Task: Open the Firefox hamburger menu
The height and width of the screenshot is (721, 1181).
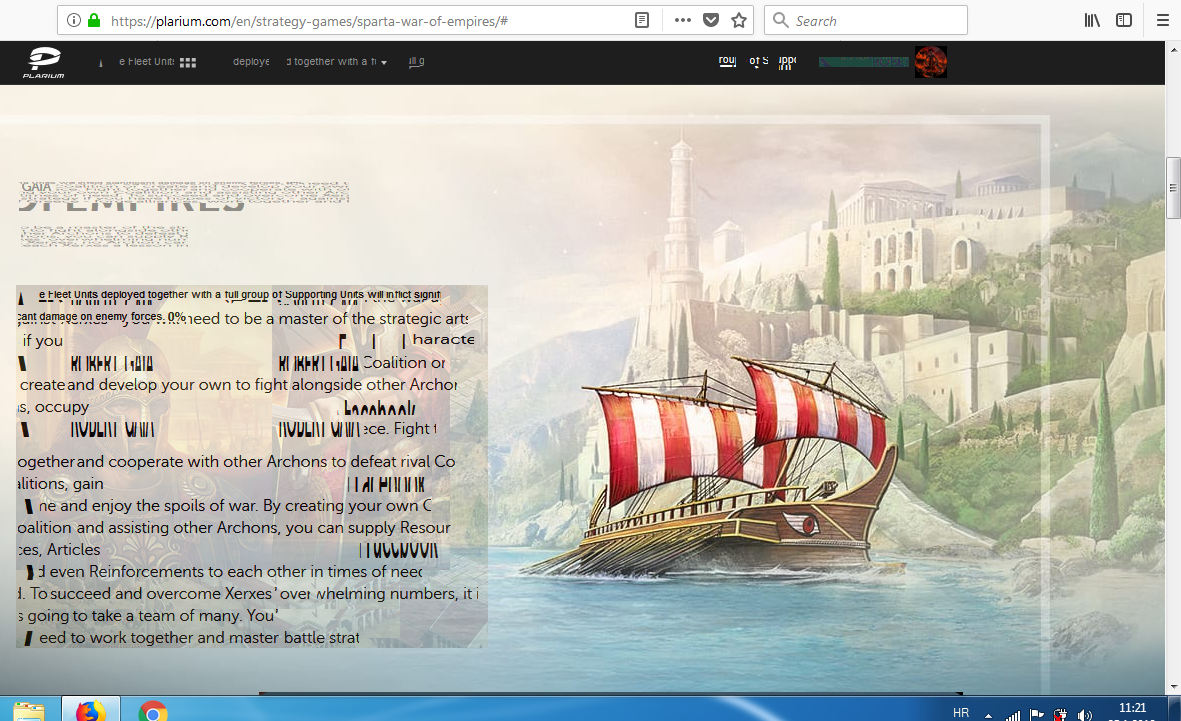Action: 1162,20
